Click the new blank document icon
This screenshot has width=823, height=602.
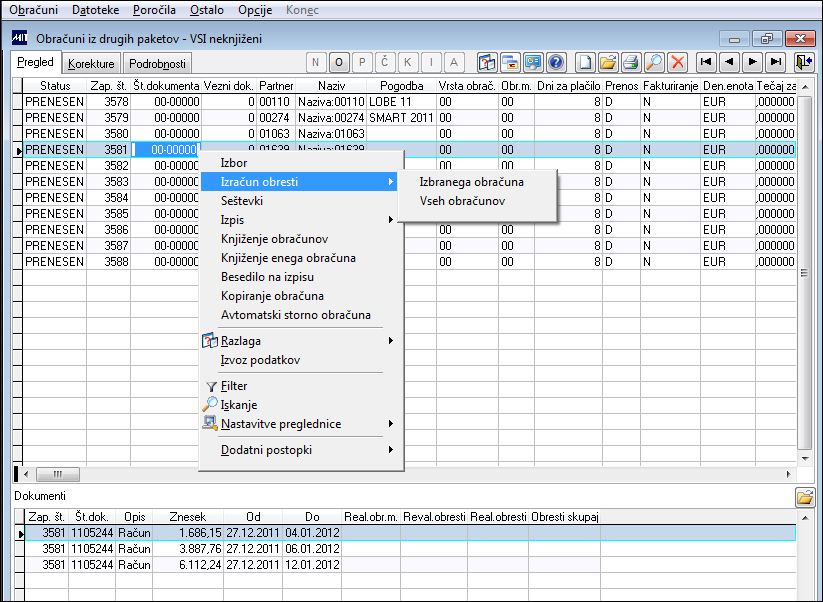(x=584, y=62)
